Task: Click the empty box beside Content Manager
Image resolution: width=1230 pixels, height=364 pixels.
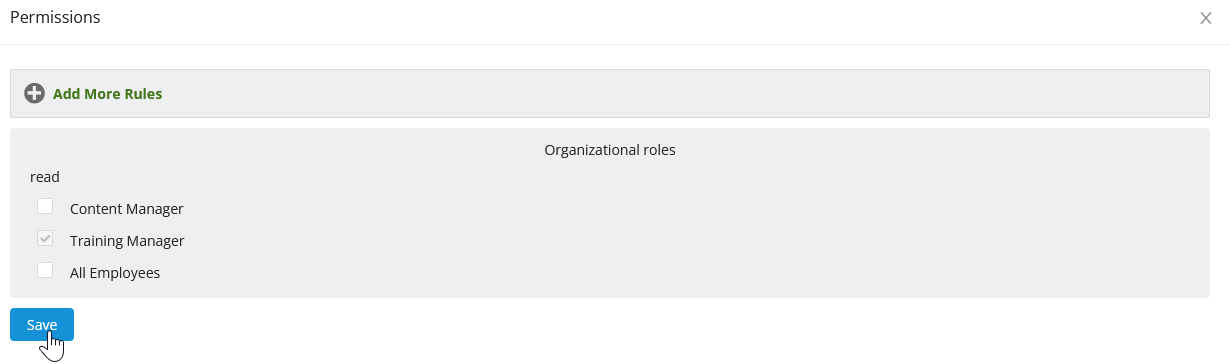Action: pyautogui.click(x=45, y=207)
